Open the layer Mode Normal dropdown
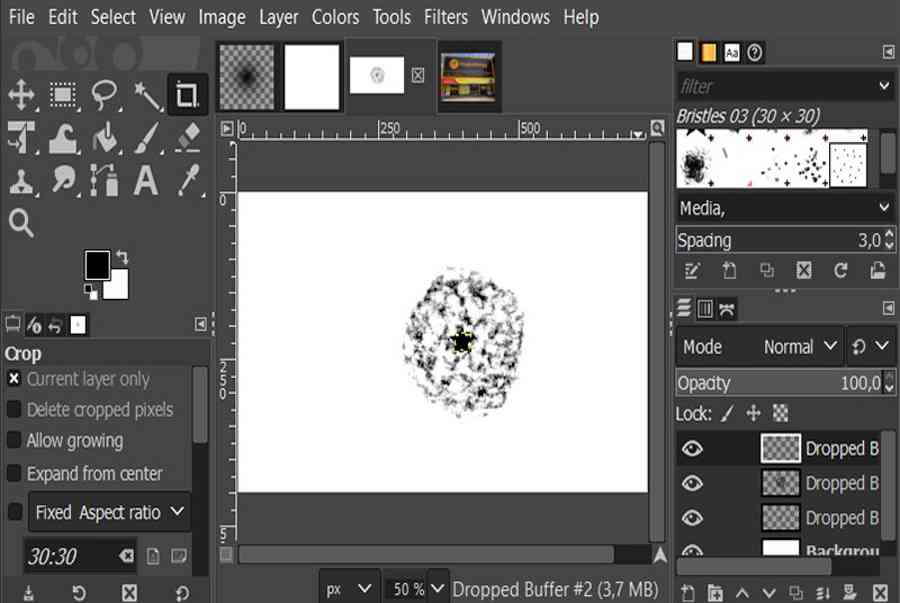900x603 pixels. click(801, 347)
